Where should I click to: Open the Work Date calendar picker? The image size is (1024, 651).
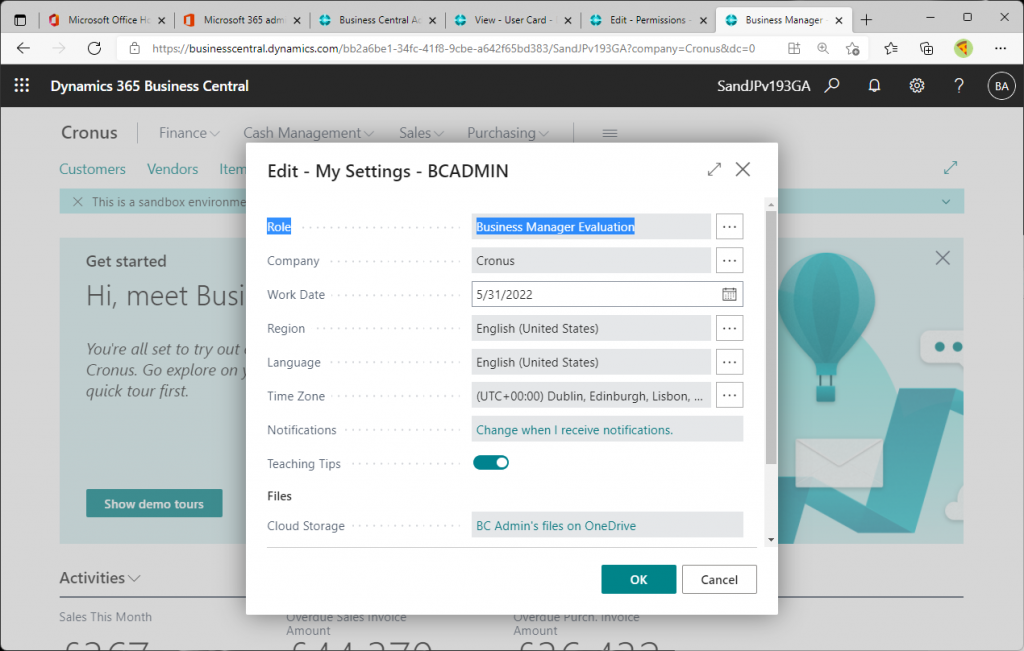coord(729,294)
